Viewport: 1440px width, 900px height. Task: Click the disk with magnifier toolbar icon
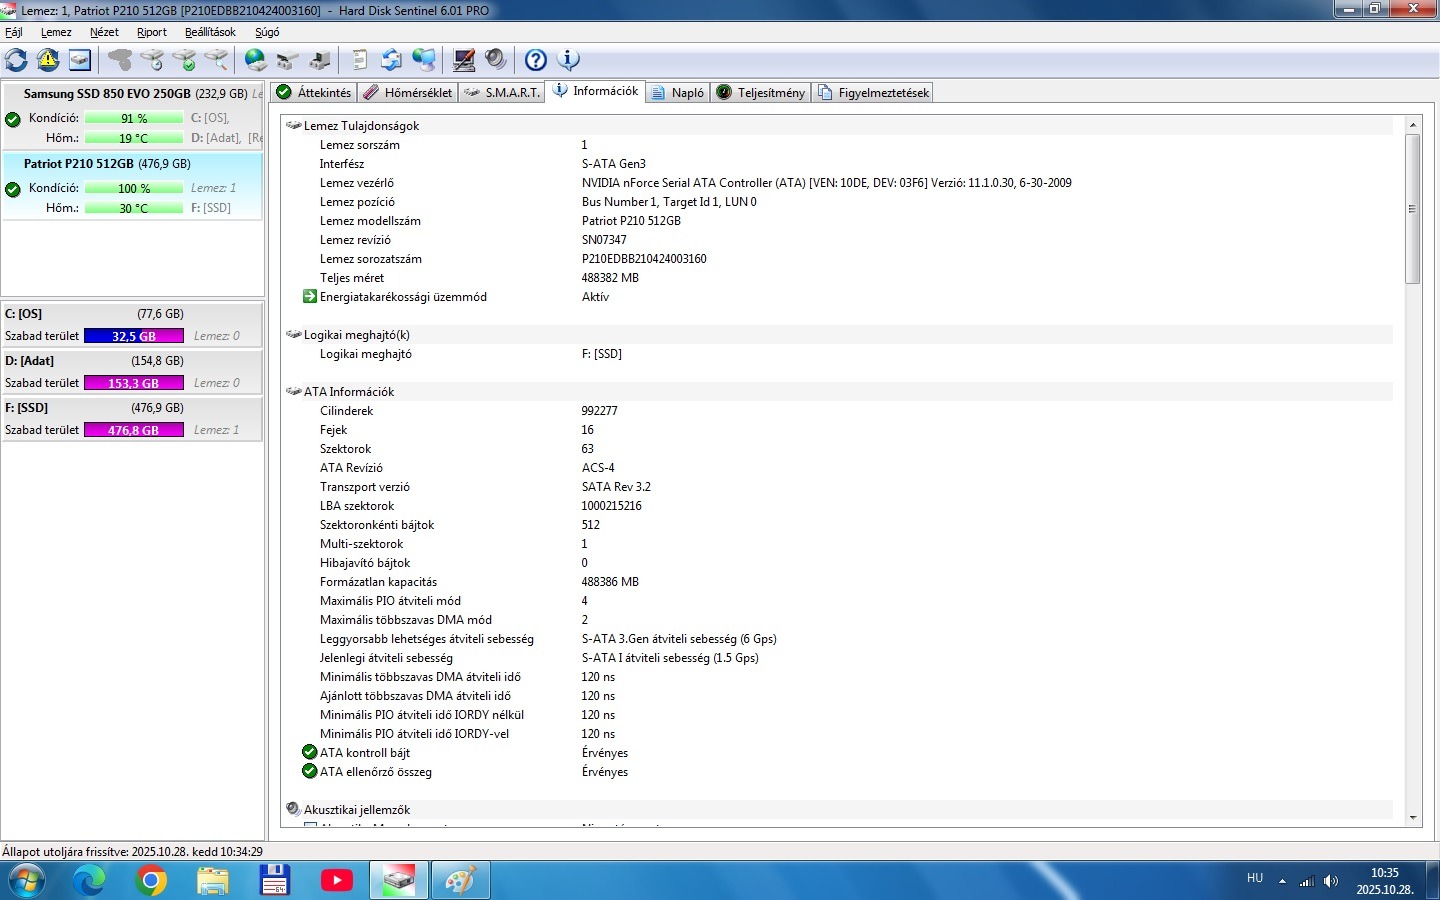click(x=216, y=60)
